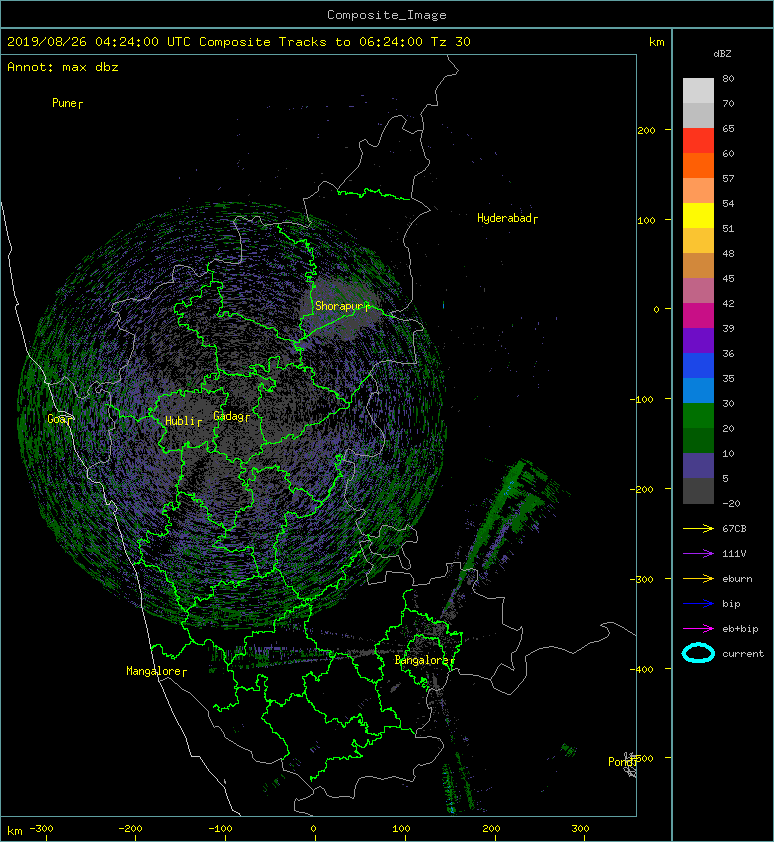This screenshot has height=842, width=774.
Task: Click the -300 tick on bottom axis
Action: (41, 829)
